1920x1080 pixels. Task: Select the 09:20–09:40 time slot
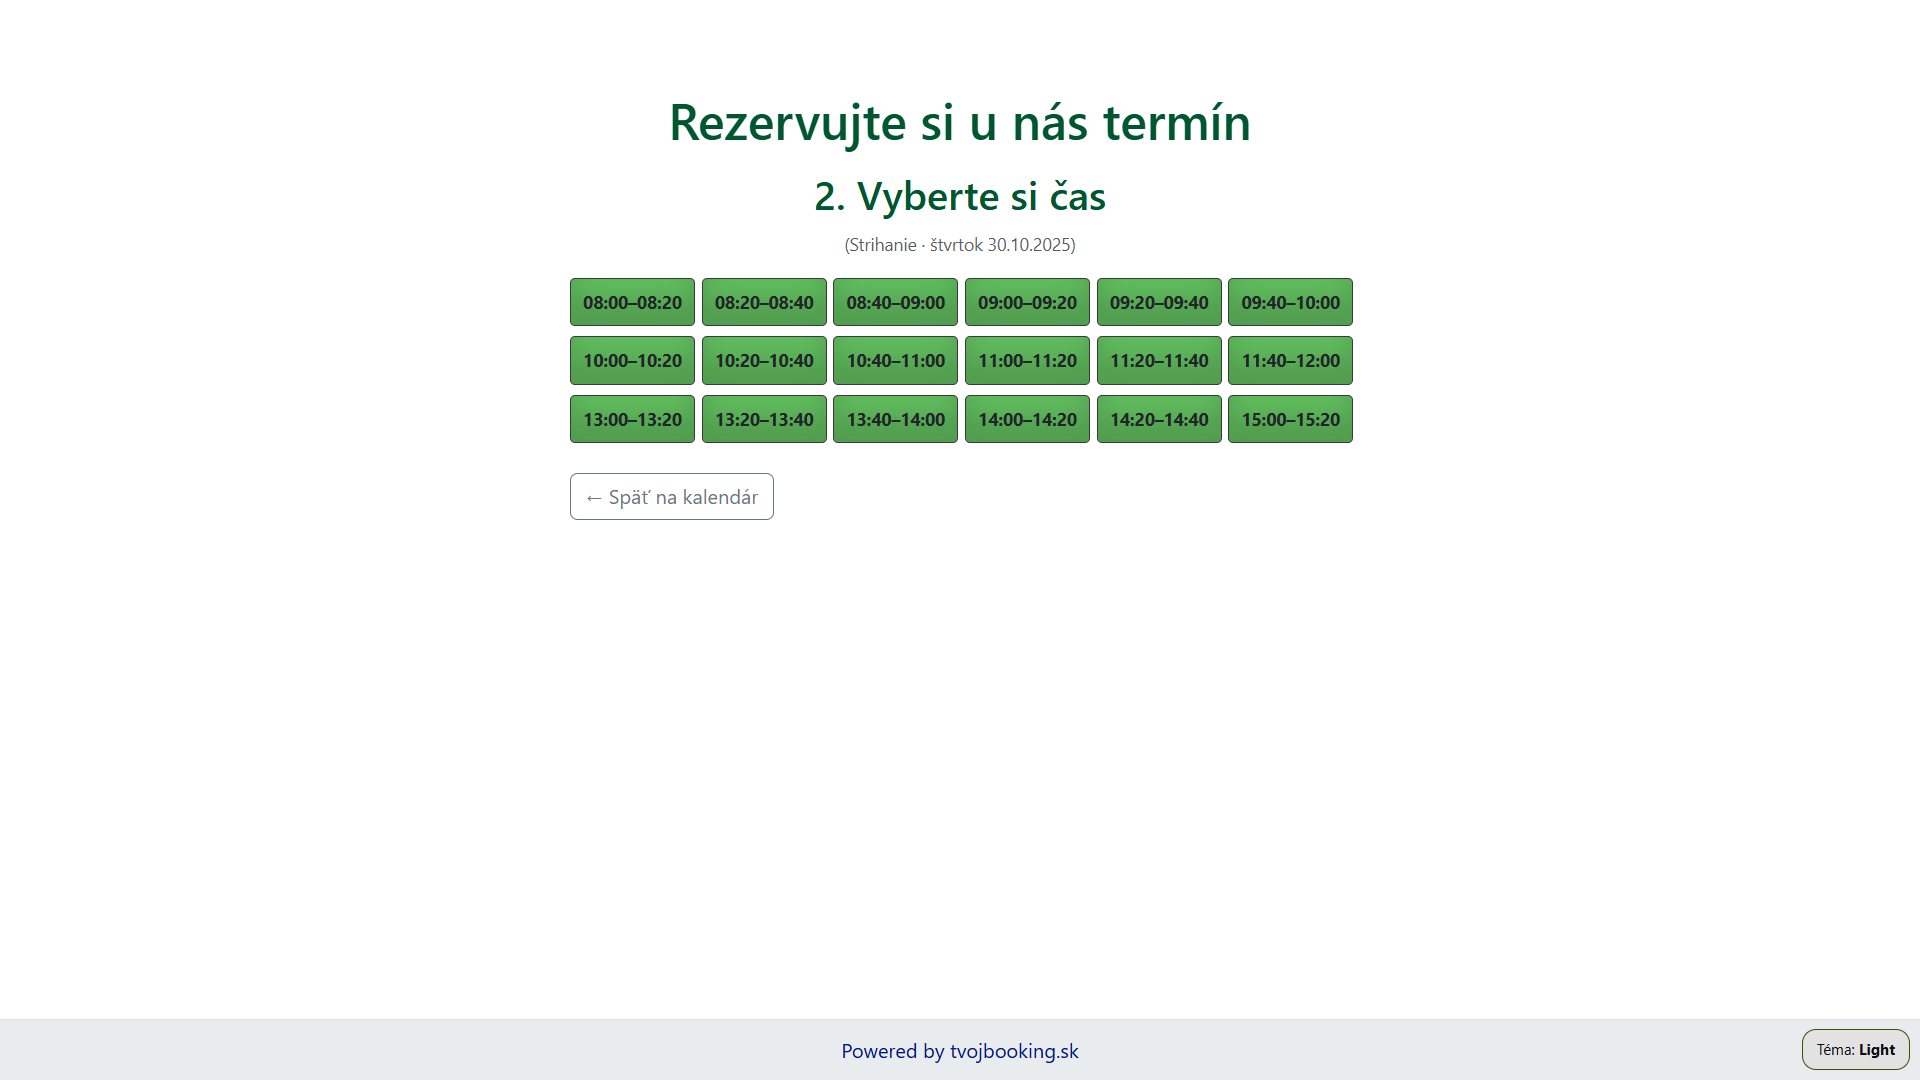click(x=1159, y=302)
